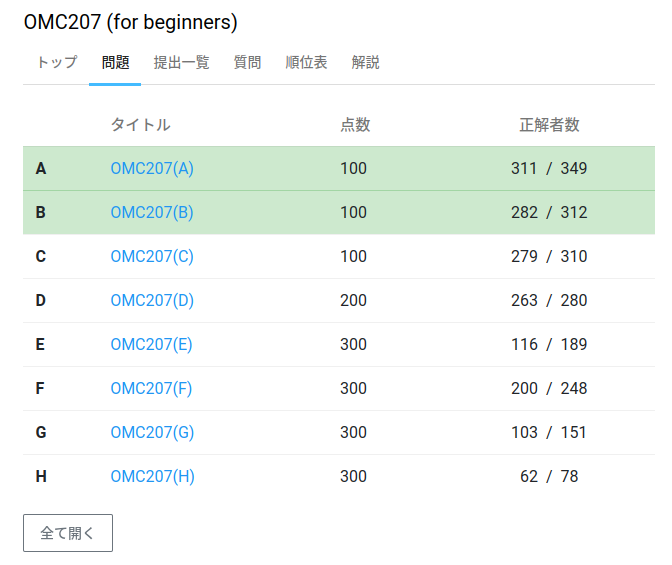Image resolution: width=672 pixels, height=565 pixels.
Task: Select row letter D
Action: [40, 301]
